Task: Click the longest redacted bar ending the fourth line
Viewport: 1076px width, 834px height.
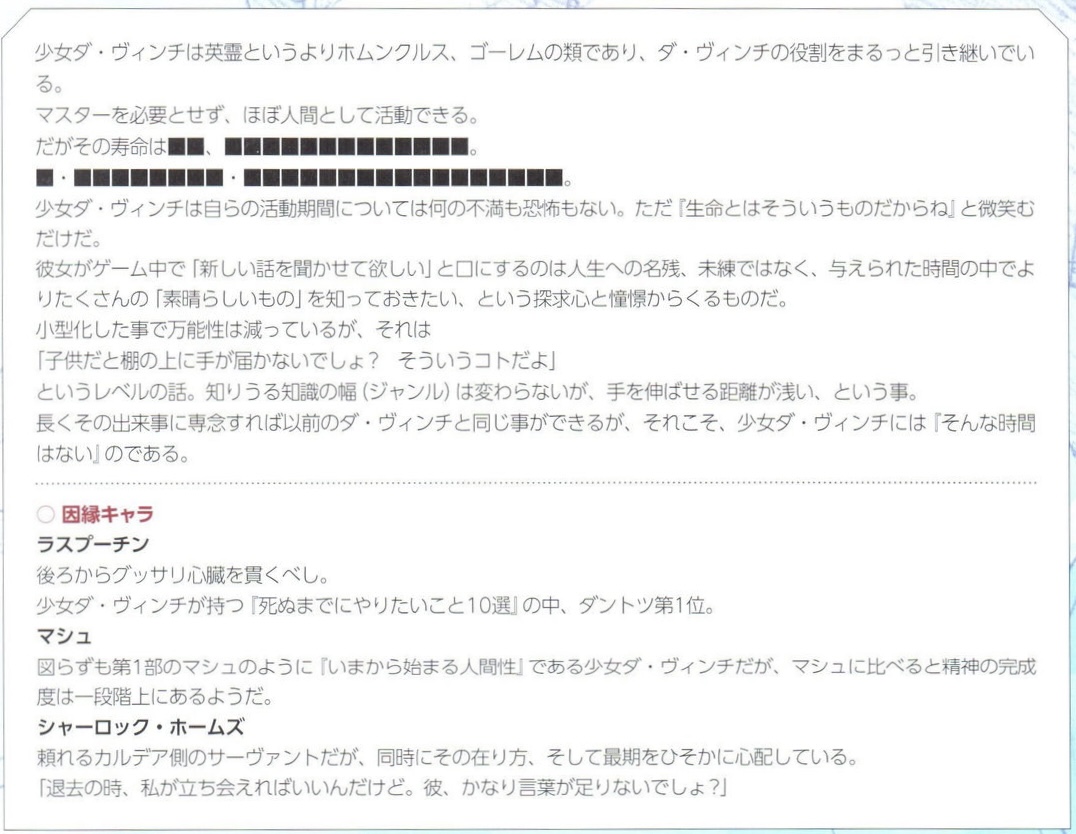Action: (x=404, y=178)
